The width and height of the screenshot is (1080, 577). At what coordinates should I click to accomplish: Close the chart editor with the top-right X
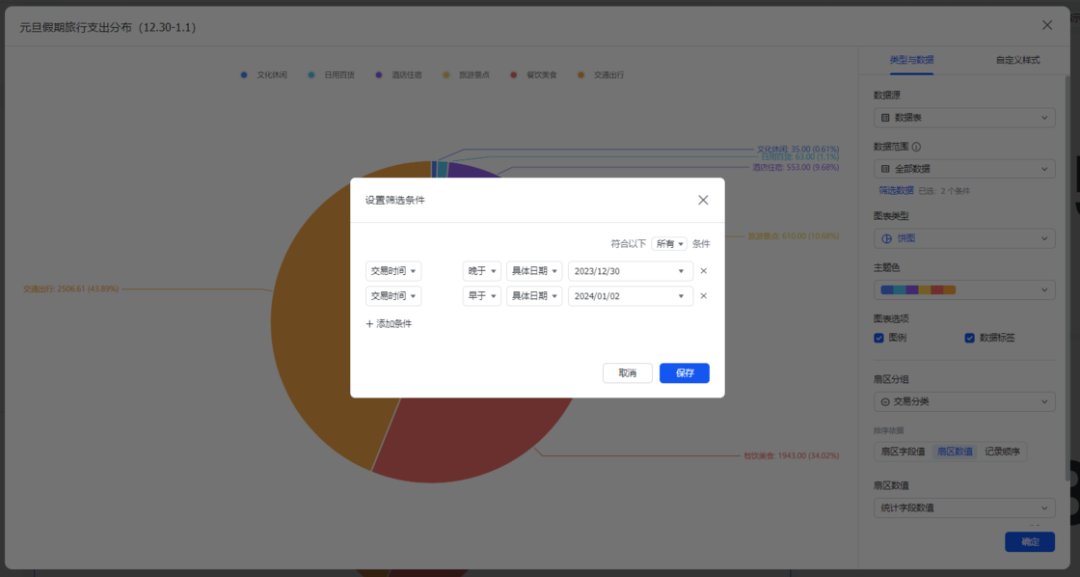1047,25
